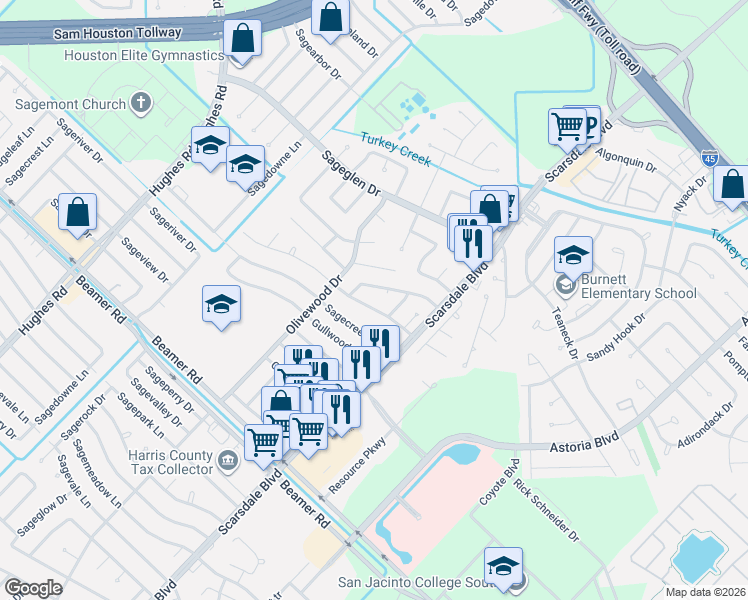Select the shopping bag marker beside the I-45 shield
This screenshot has width=748, height=600.
[732, 184]
